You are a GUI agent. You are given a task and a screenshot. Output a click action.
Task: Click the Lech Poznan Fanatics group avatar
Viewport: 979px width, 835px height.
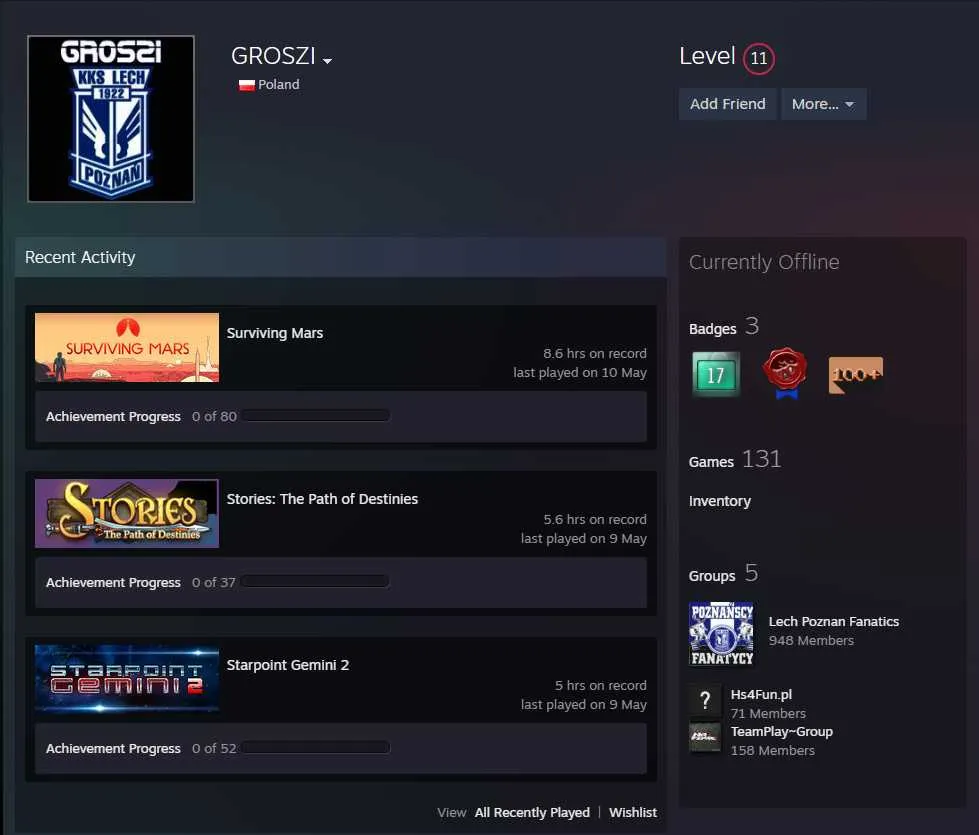coord(722,633)
